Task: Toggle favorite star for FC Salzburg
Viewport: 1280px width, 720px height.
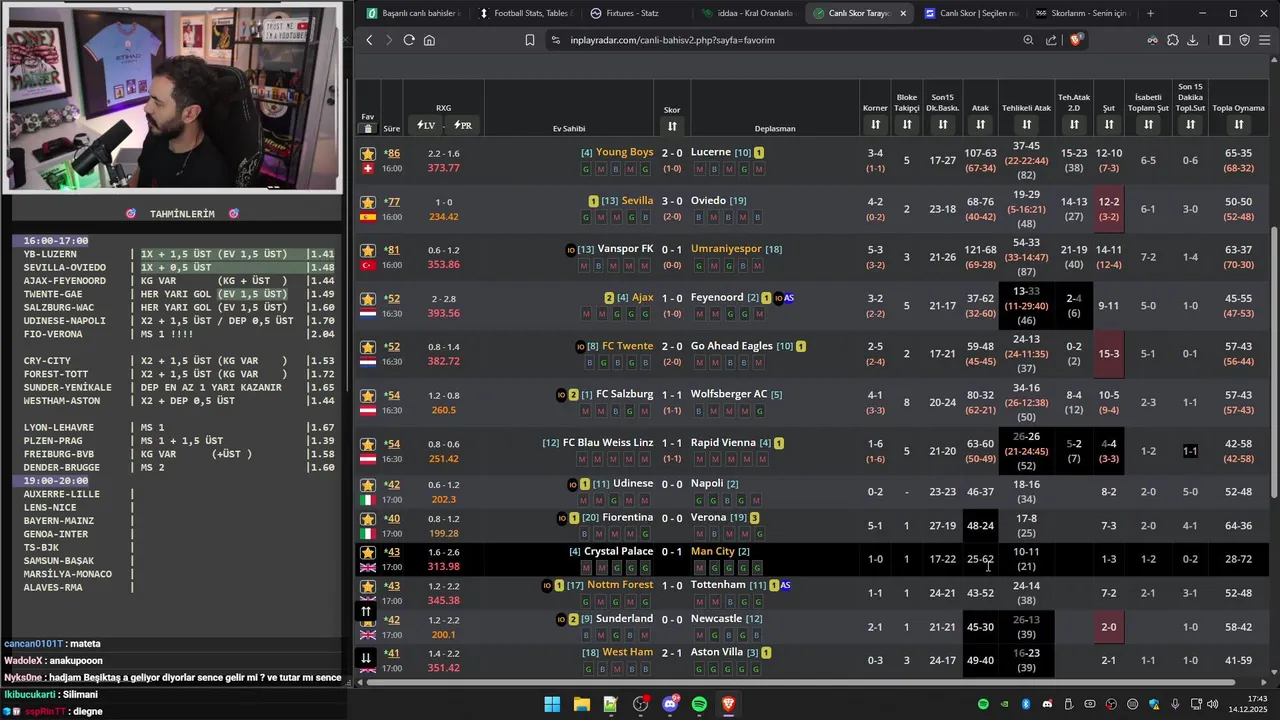Action: point(368,395)
